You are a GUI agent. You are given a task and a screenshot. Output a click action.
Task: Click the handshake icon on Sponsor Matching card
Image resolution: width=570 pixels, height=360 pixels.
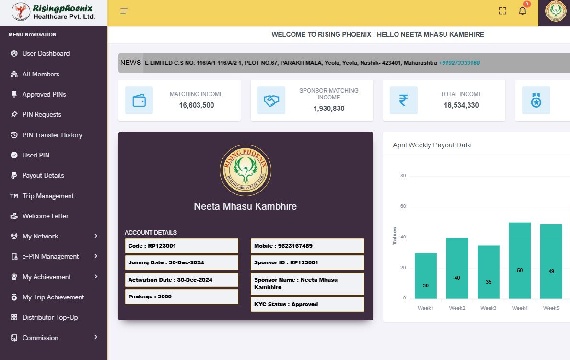tap(271, 100)
